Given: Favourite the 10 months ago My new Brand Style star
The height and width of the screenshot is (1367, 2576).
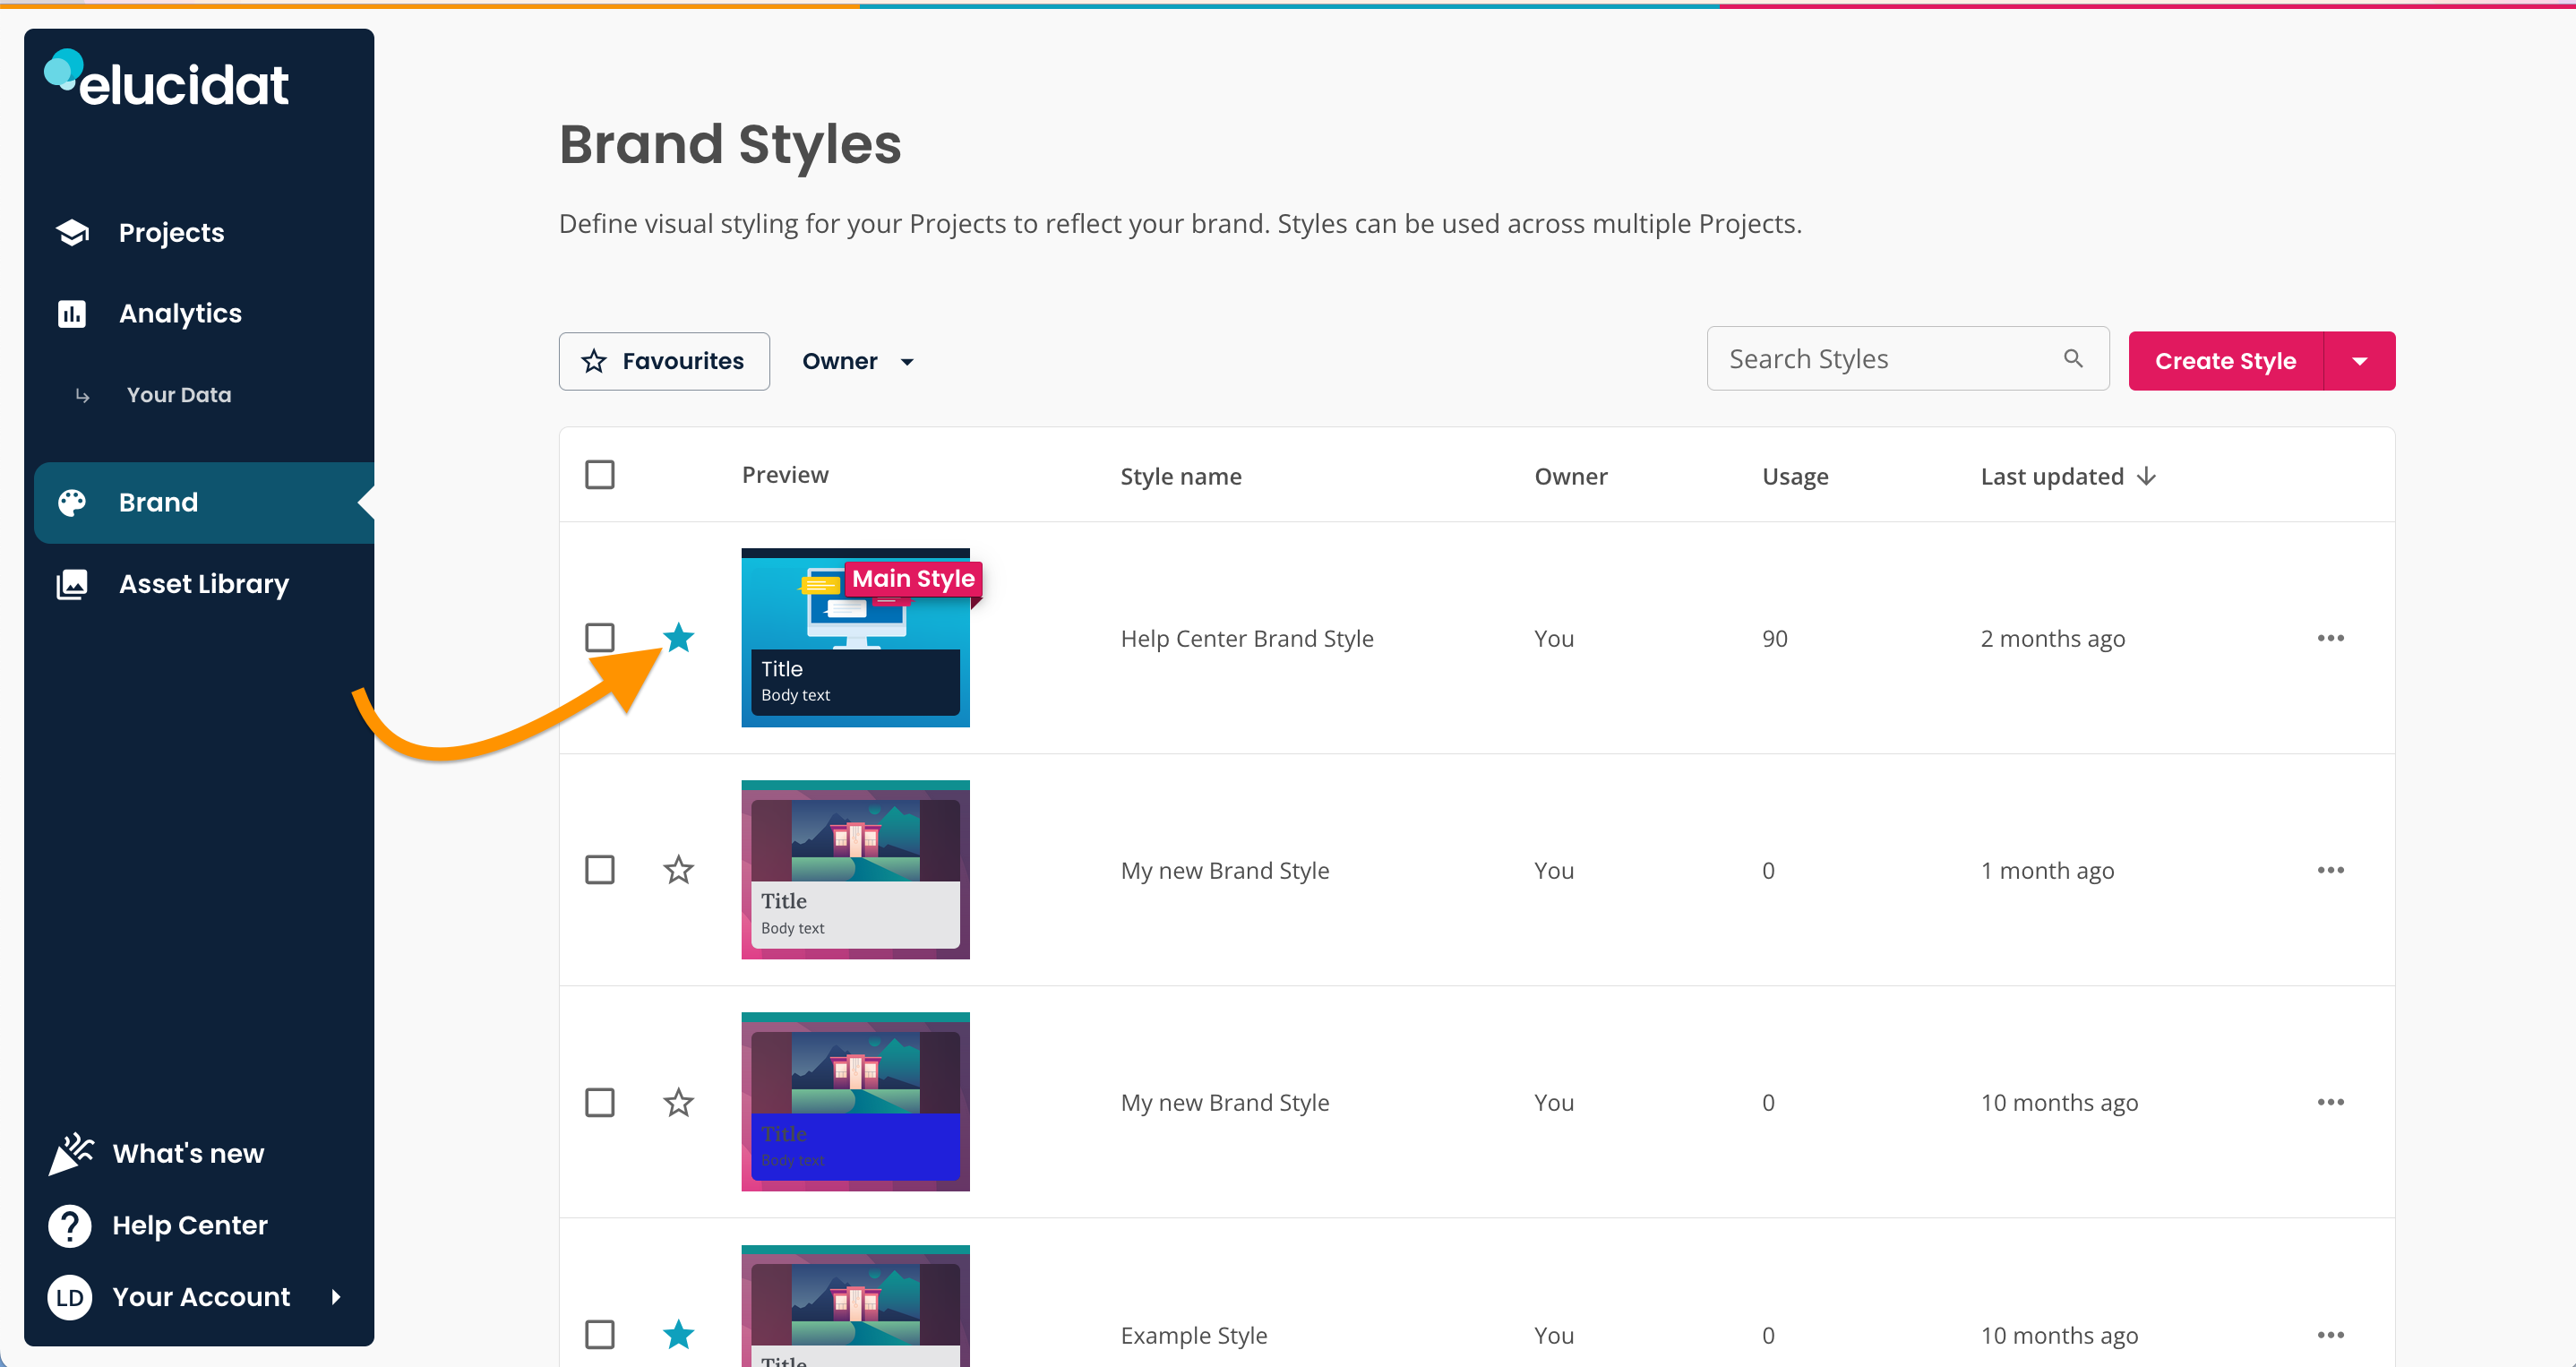Looking at the screenshot, I should click(x=678, y=1102).
